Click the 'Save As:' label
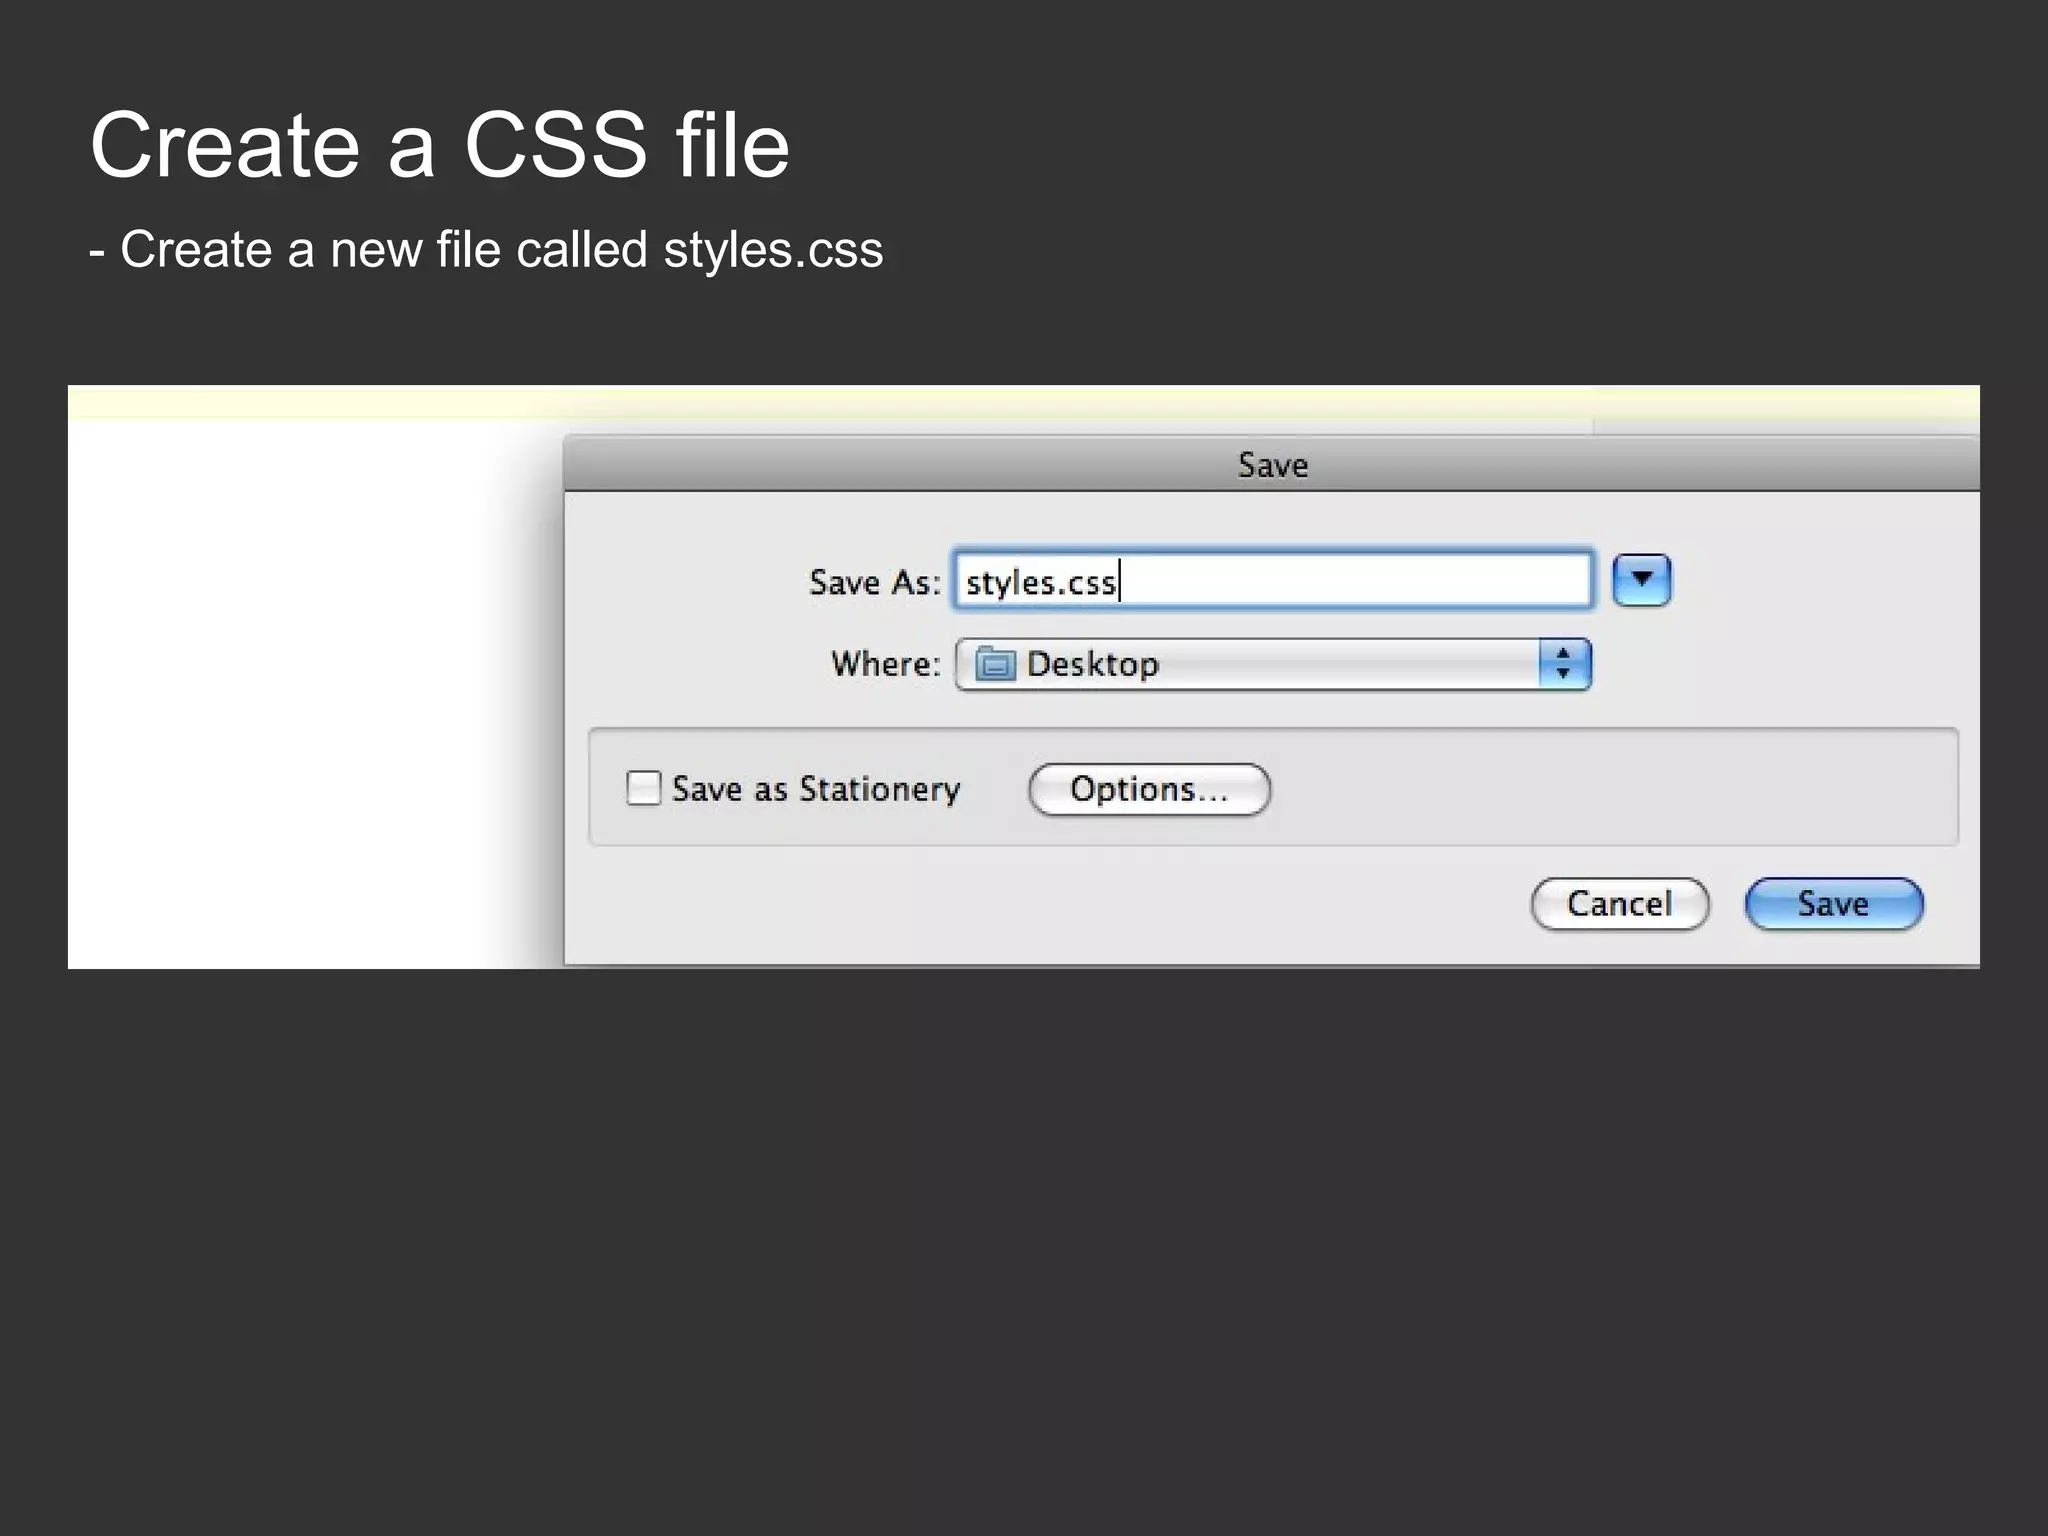The image size is (2048, 1536). [875, 582]
